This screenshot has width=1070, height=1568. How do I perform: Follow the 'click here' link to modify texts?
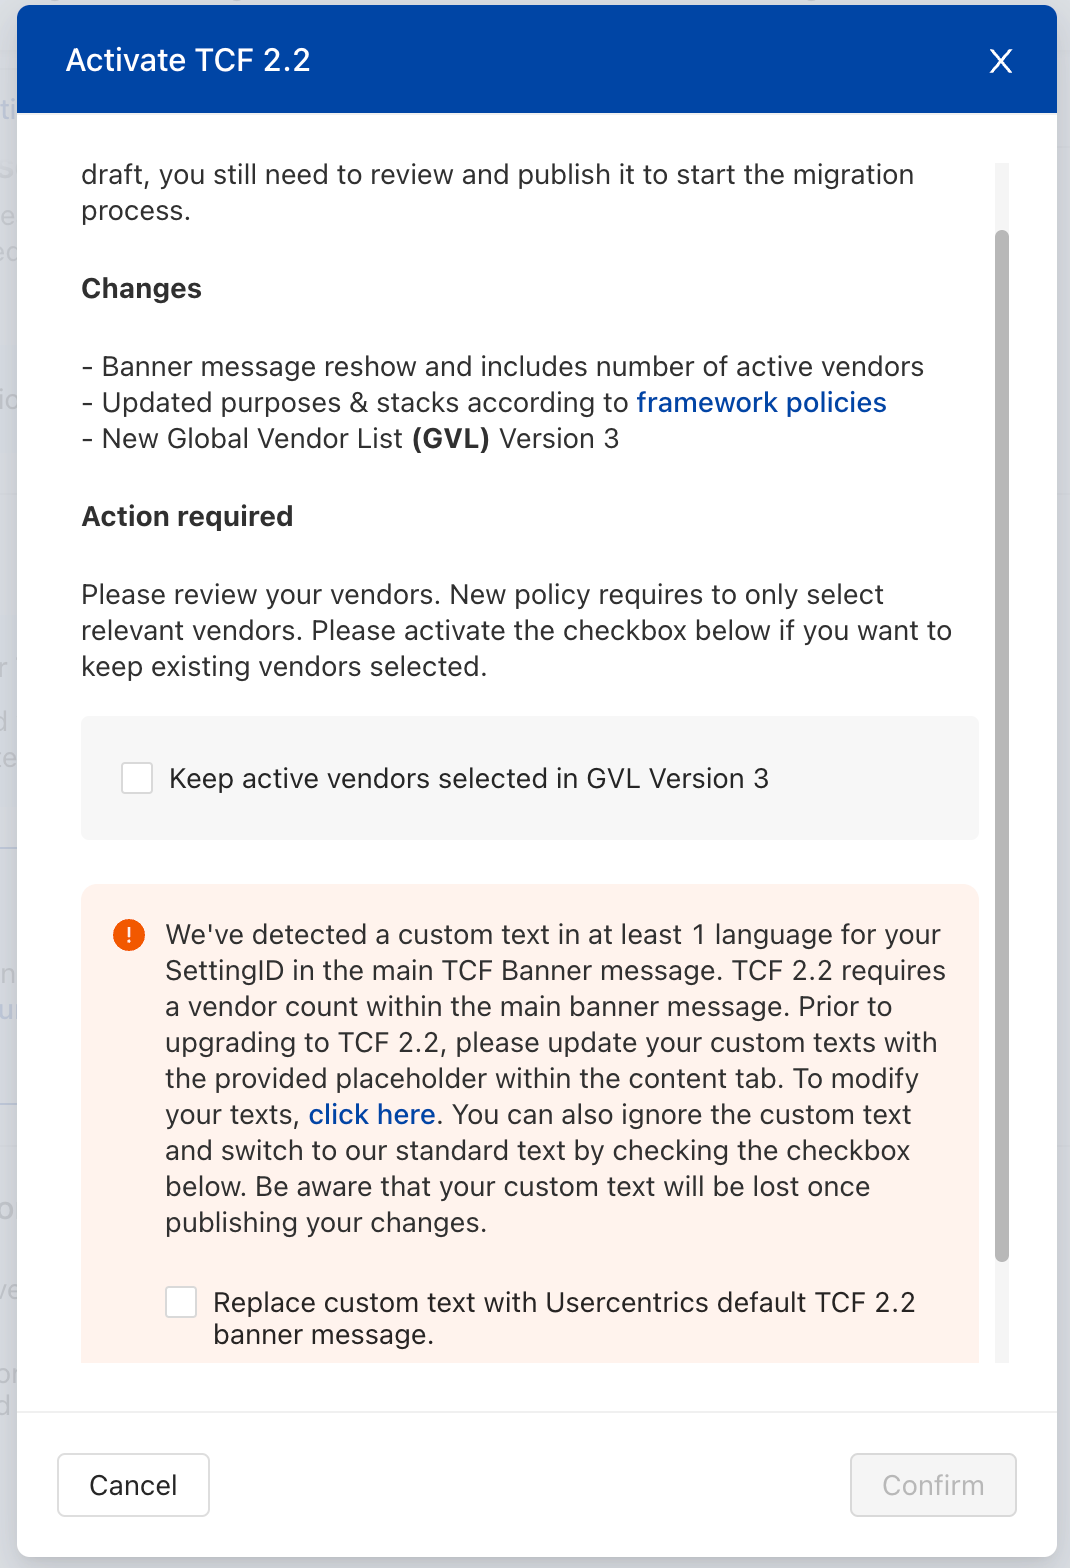pyautogui.click(x=372, y=1114)
